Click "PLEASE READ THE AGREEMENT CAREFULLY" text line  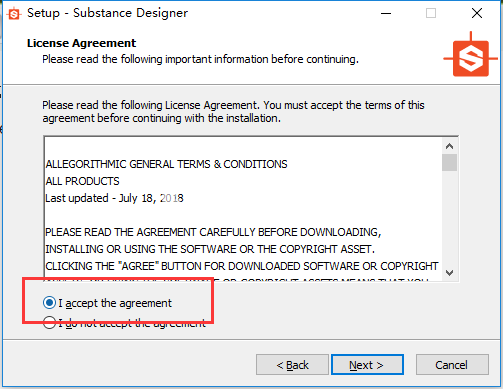(x=213, y=232)
